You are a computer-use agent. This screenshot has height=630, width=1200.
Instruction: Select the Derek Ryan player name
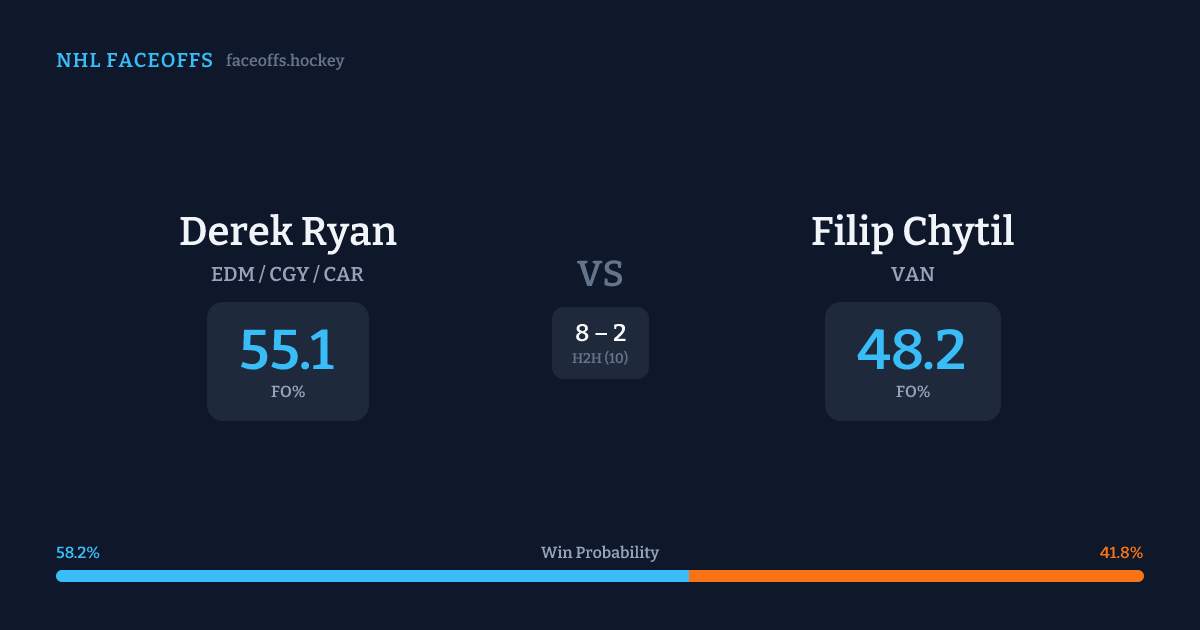coord(288,231)
